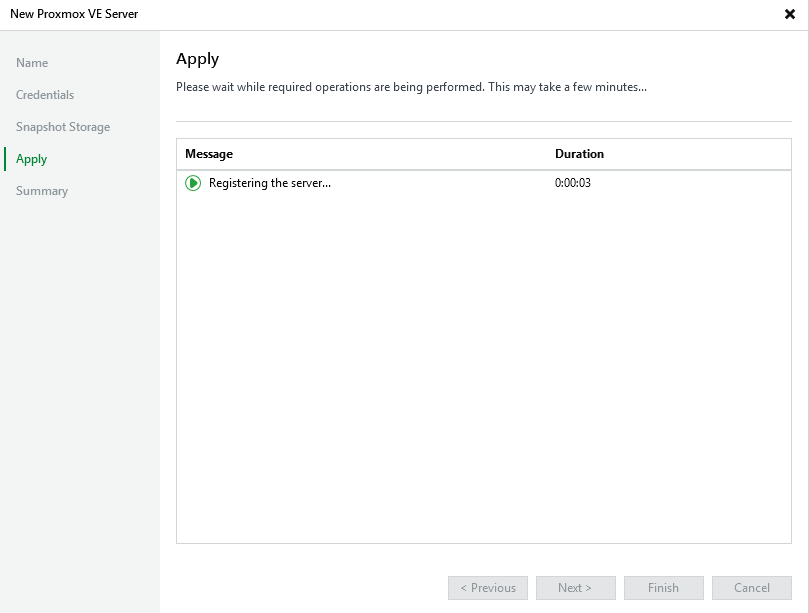
Task: Click the 'Please wait while required operations' description
Action: (x=411, y=87)
